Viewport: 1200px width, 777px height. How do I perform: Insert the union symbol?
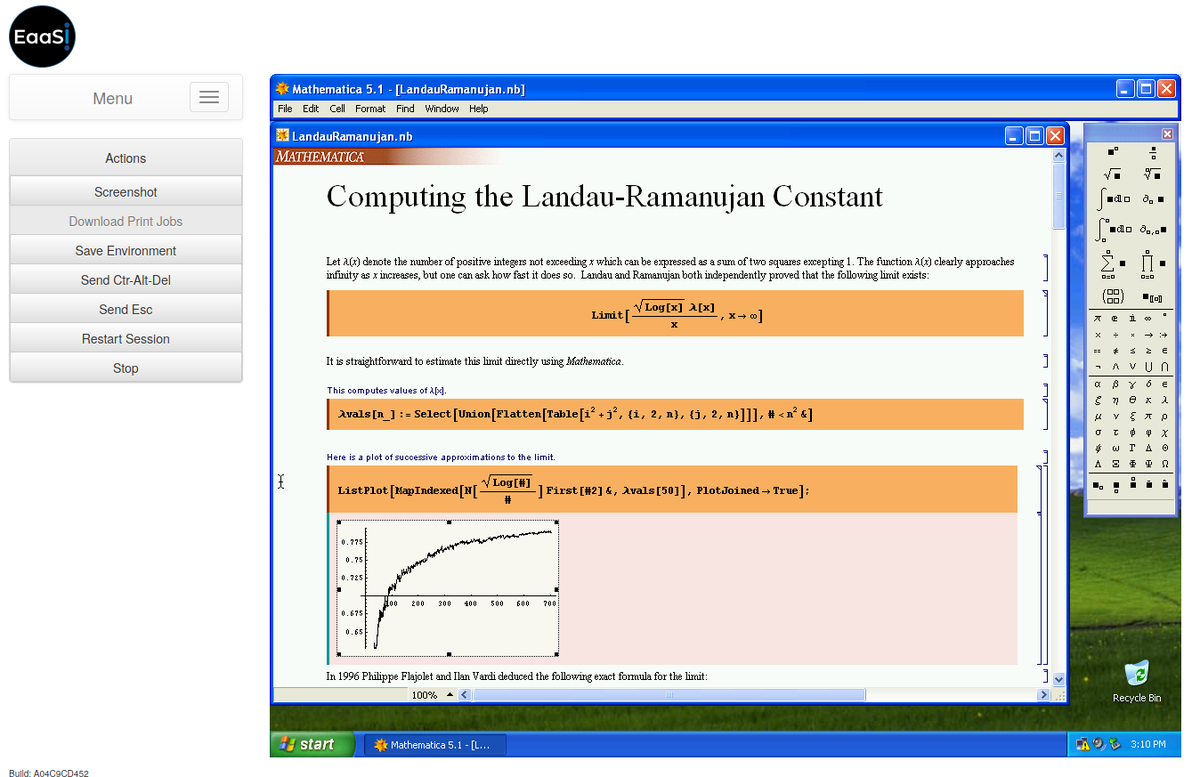pyautogui.click(x=1148, y=367)
